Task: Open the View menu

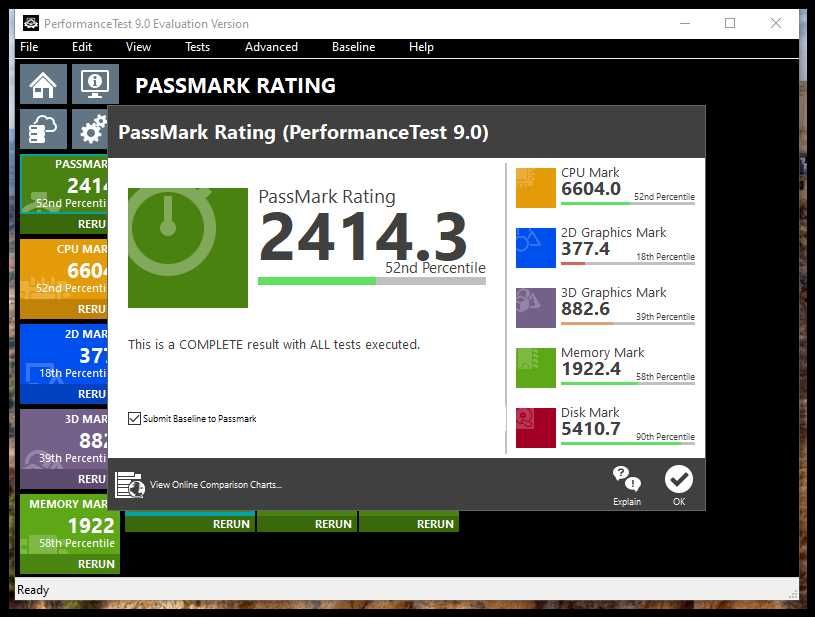Action: pyautogui.click(x=138, y=47)
